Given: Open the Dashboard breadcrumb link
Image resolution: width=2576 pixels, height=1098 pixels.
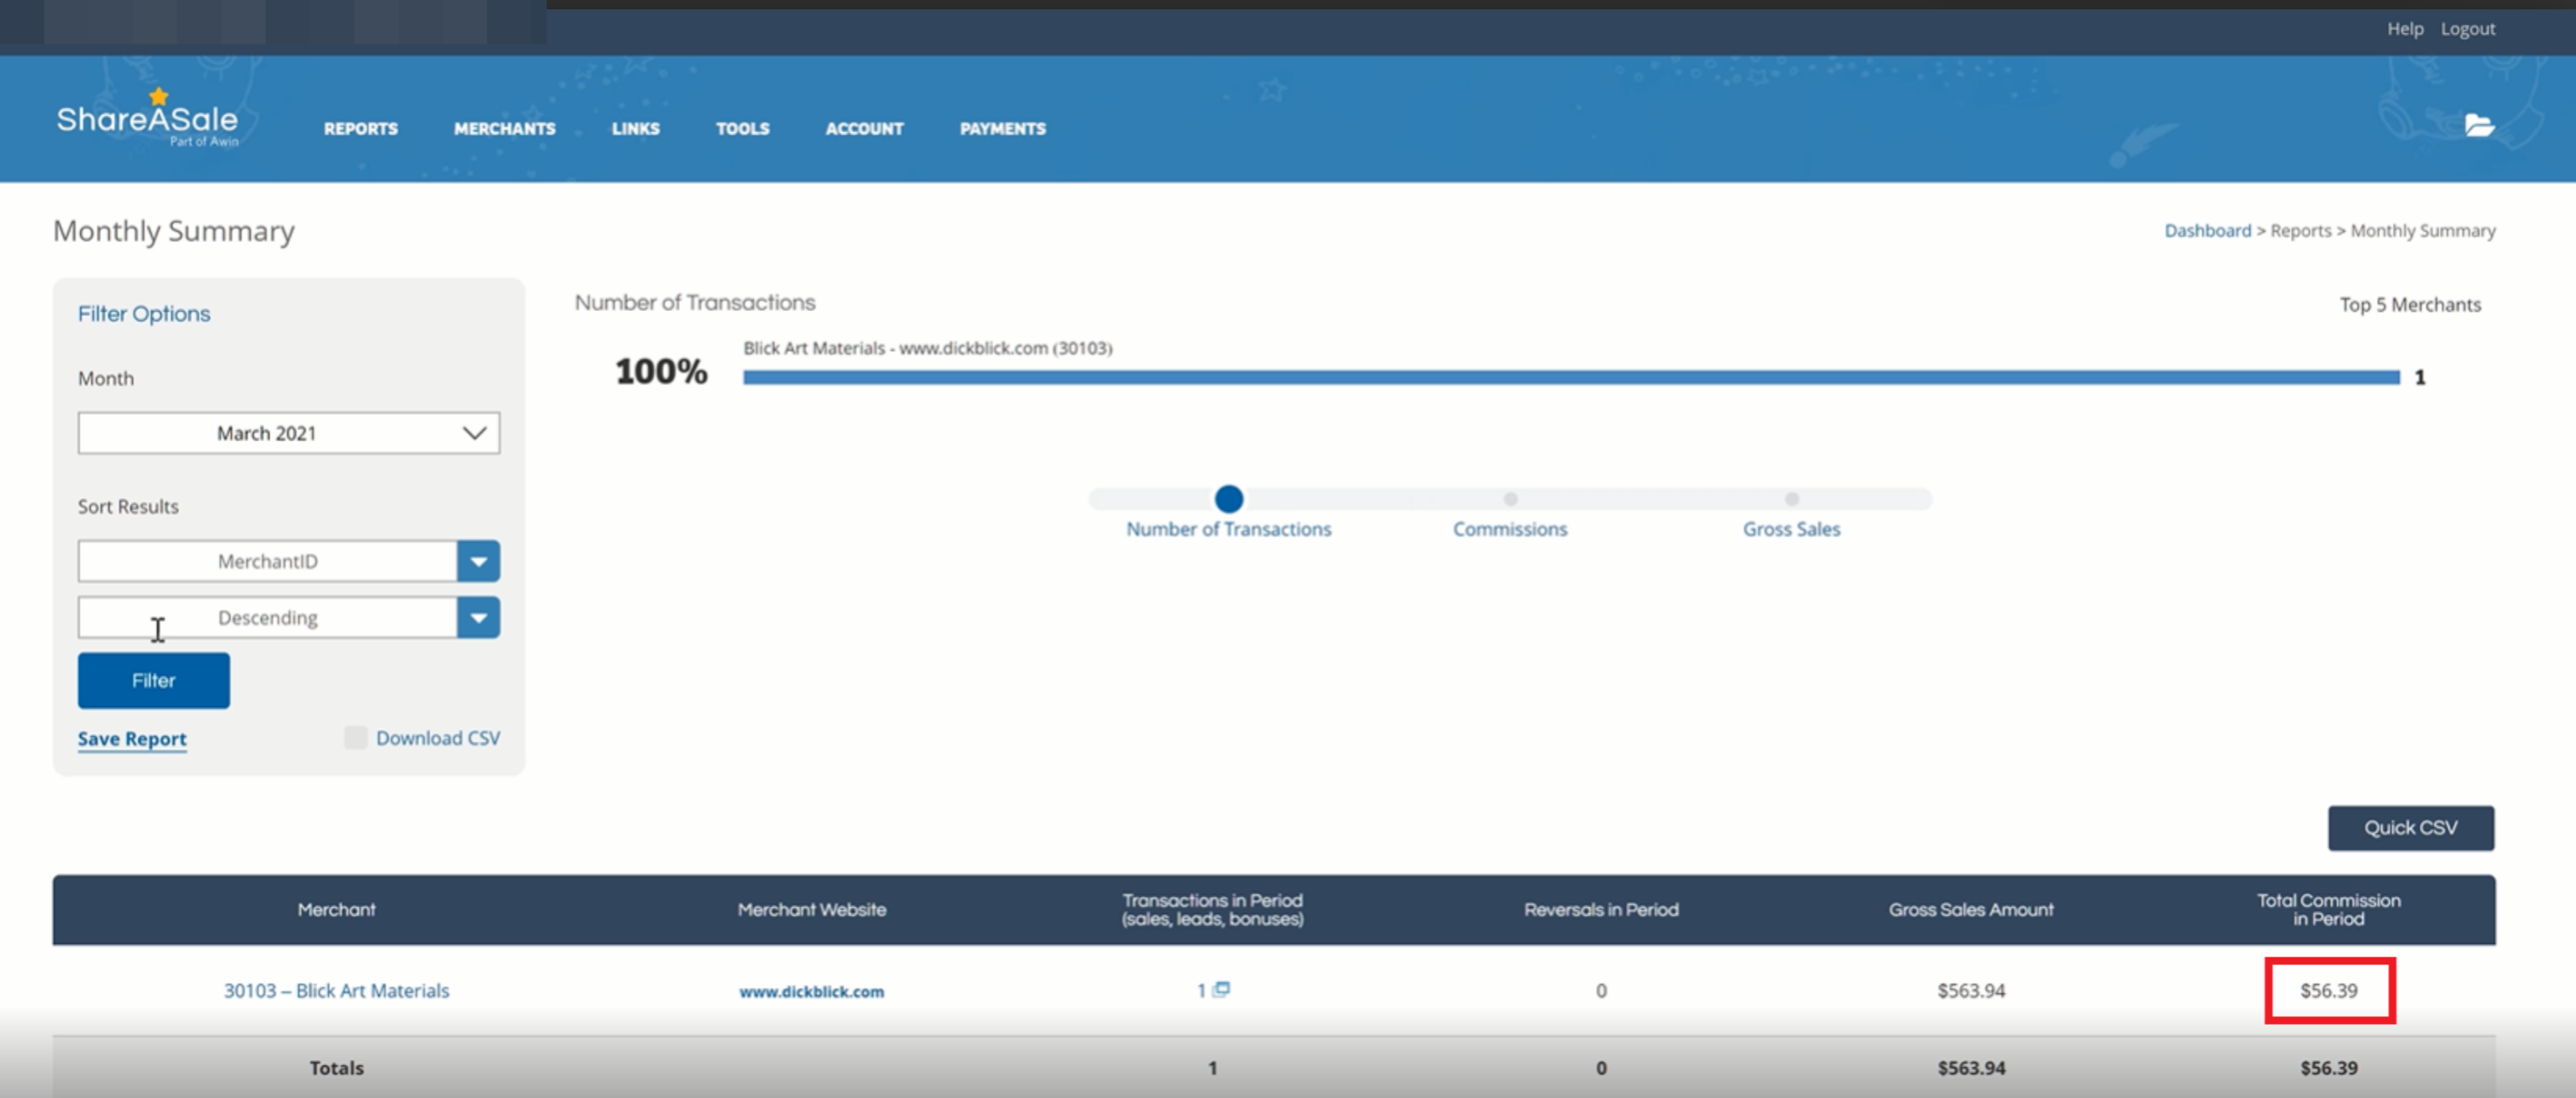Looking at the screenshot, I should 2207,231.
